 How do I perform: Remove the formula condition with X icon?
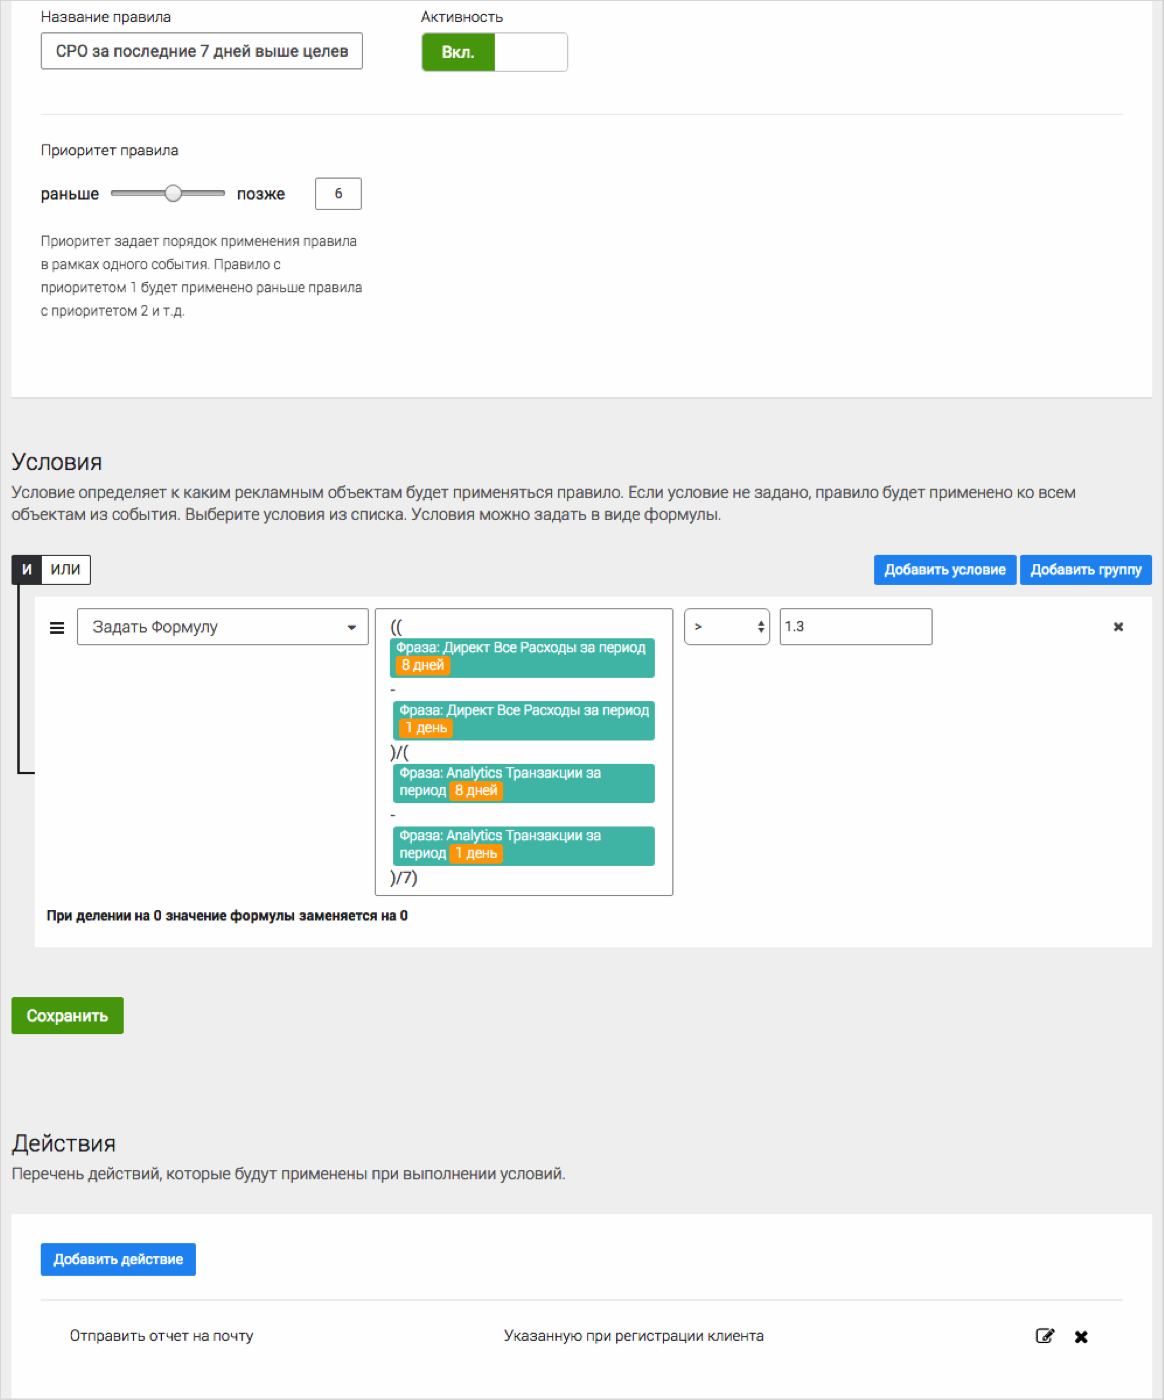(1118, 627)
